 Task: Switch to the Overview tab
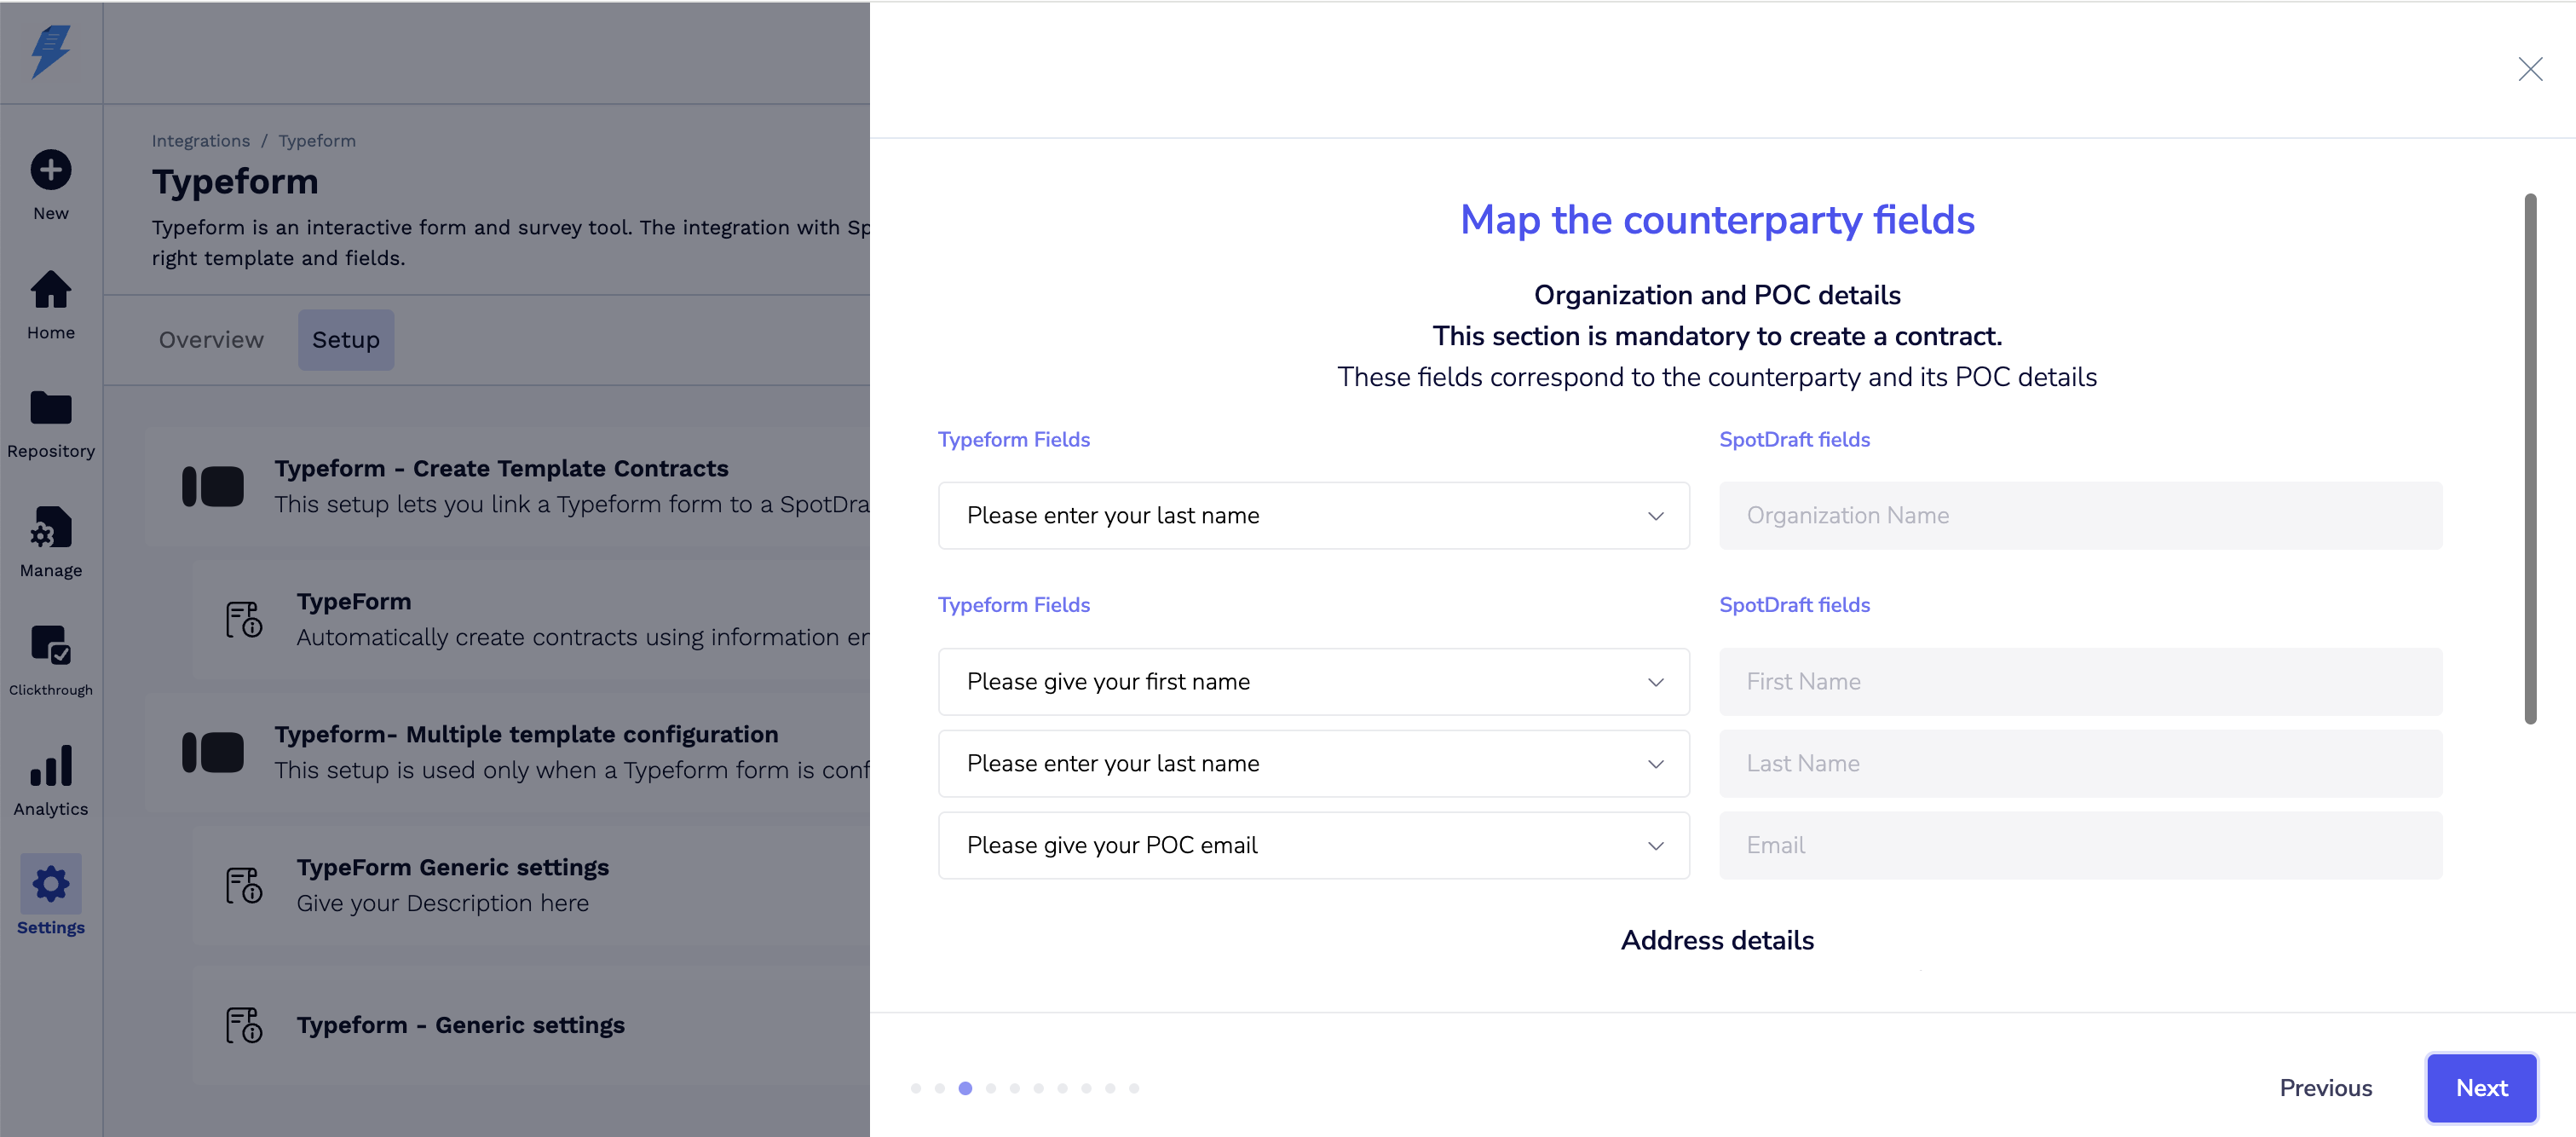[211, 340]
